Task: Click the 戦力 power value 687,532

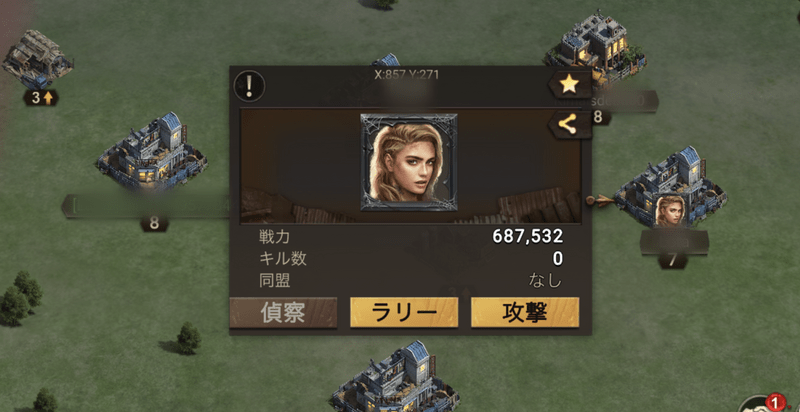Action: [x=528, y=236]
